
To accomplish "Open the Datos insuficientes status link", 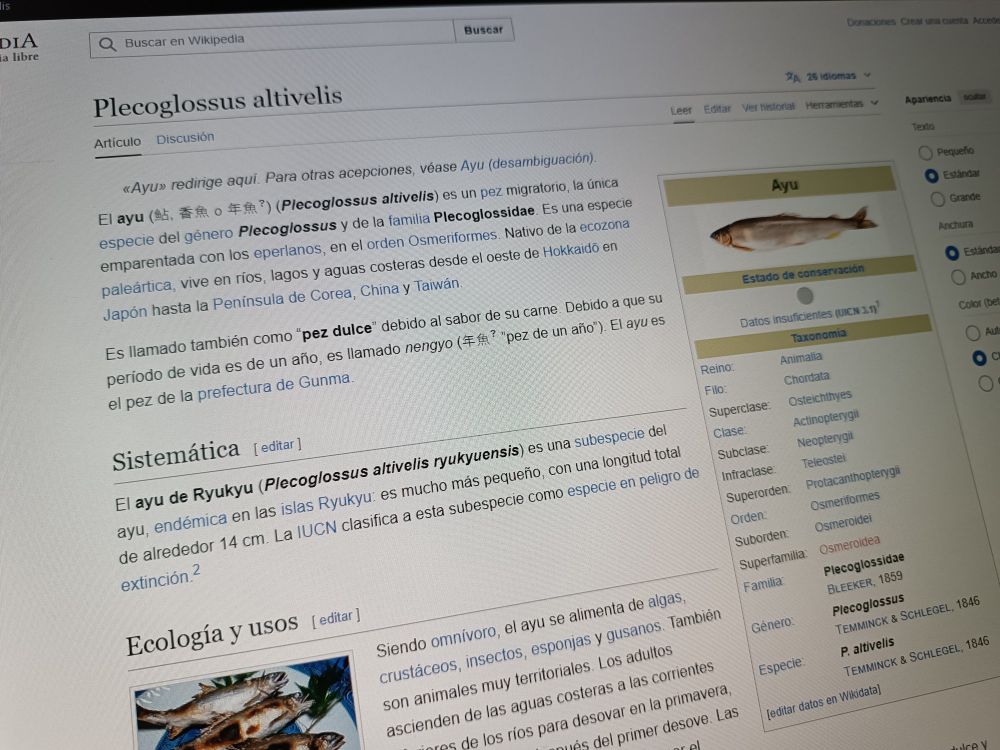I will pos(786,318).
